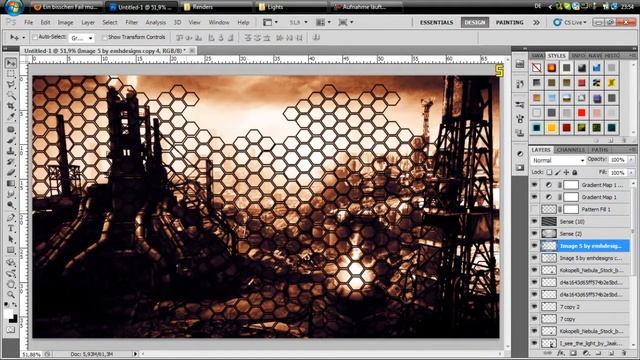Viewport: 640px width, 360px height.
Task: Select the Dodge tool
Action: [11, 205]
